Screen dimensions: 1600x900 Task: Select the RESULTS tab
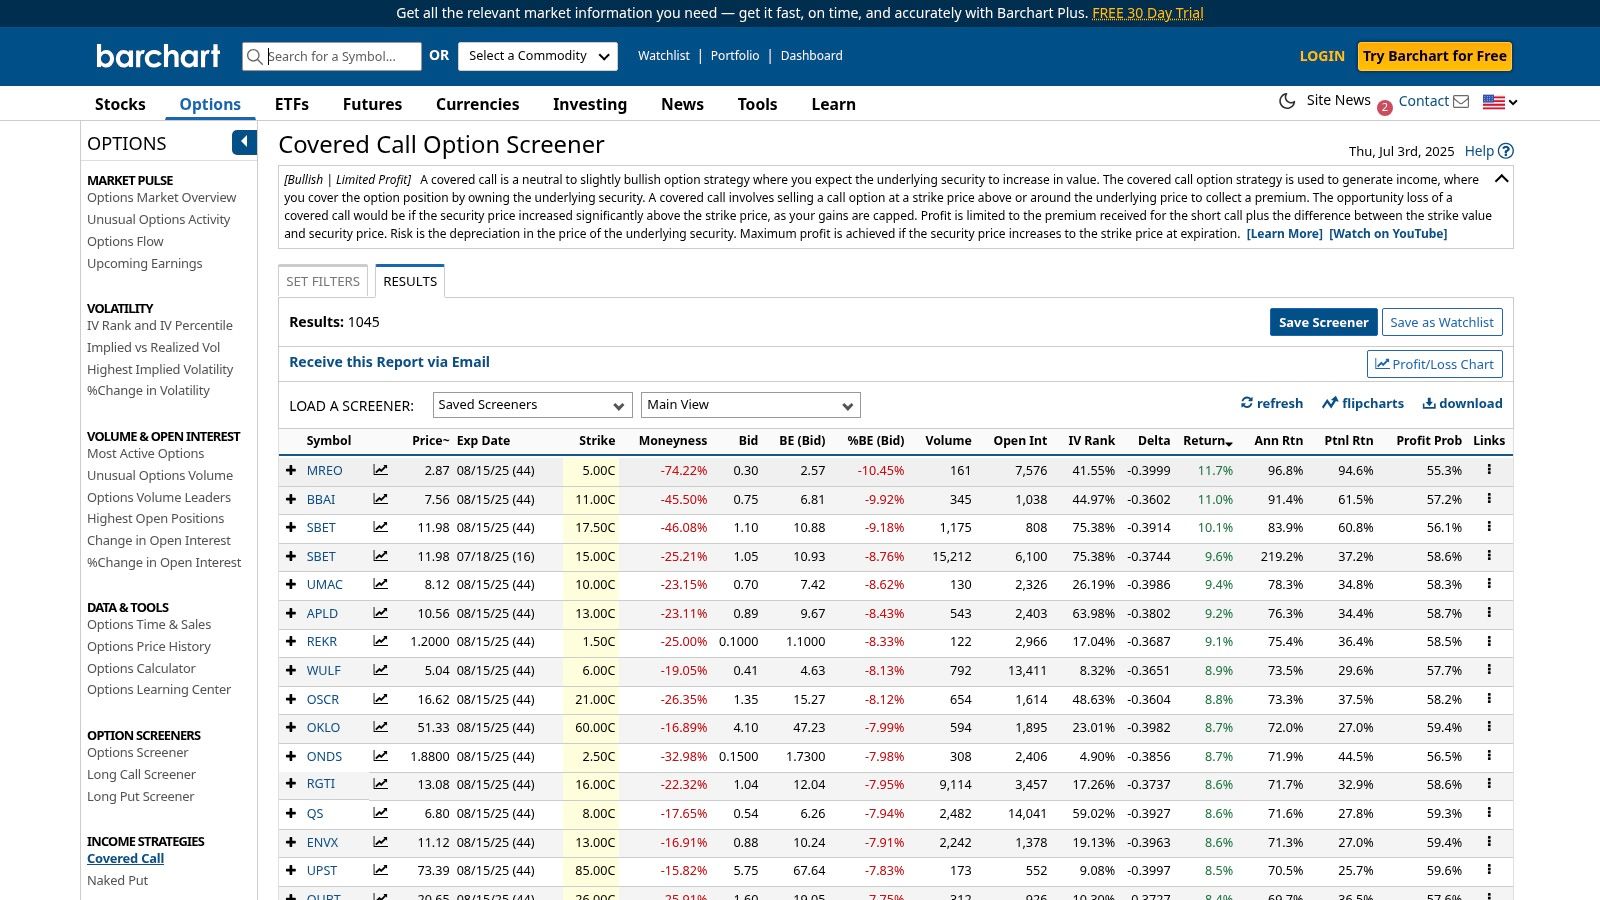pos(410,281)
